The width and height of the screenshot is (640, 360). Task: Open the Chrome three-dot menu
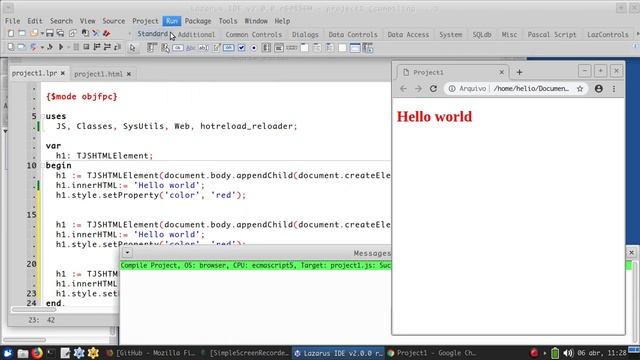click(x=614, y=89)
